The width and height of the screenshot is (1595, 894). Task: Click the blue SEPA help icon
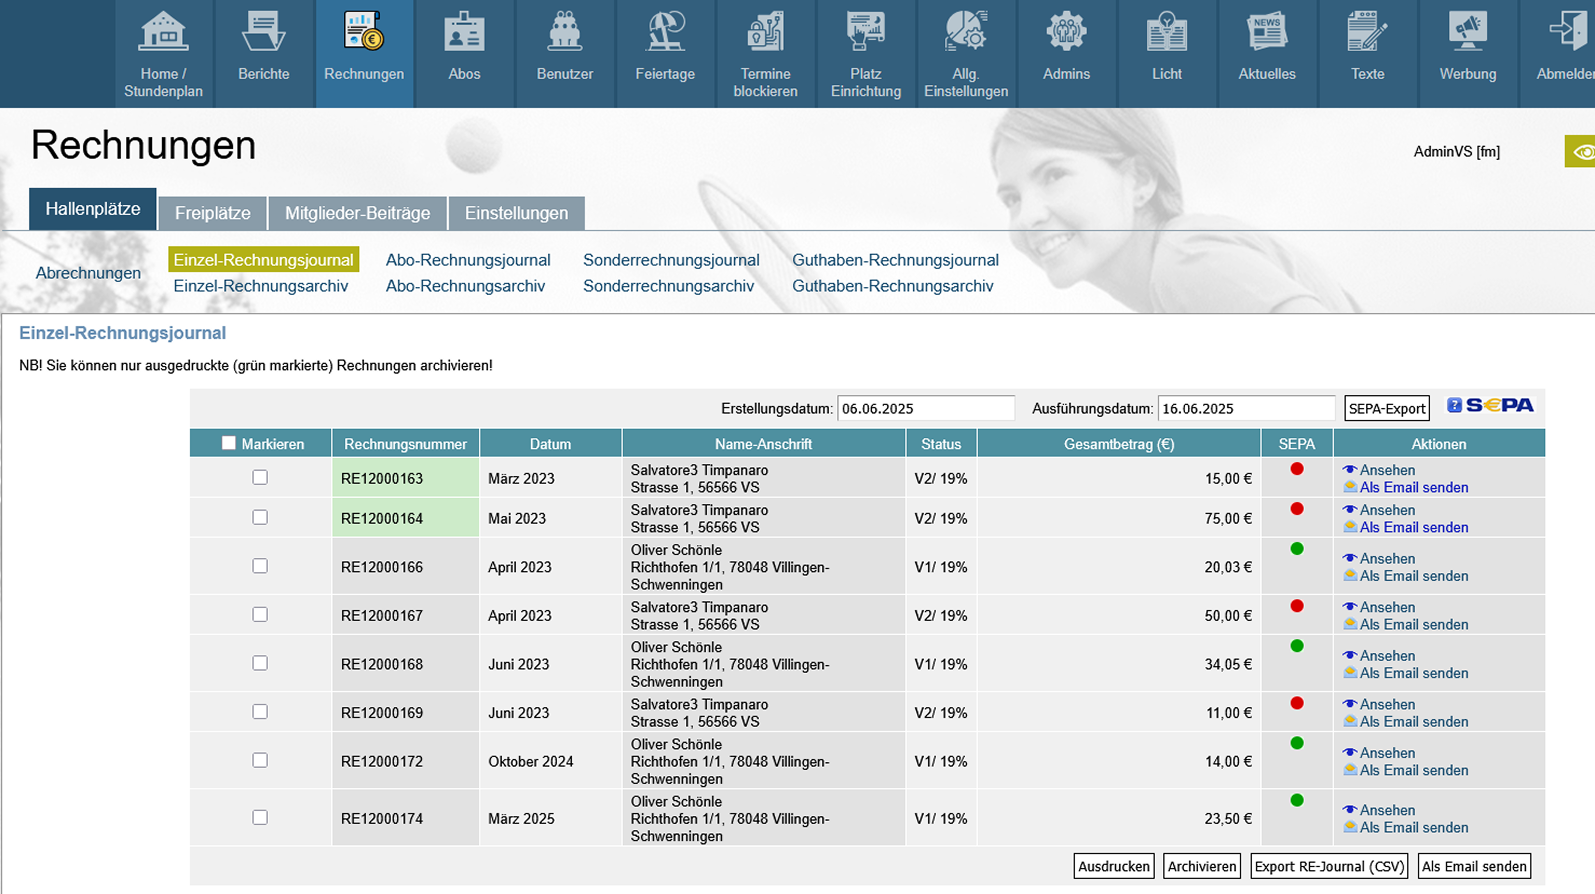click(x=1454, y=405)
